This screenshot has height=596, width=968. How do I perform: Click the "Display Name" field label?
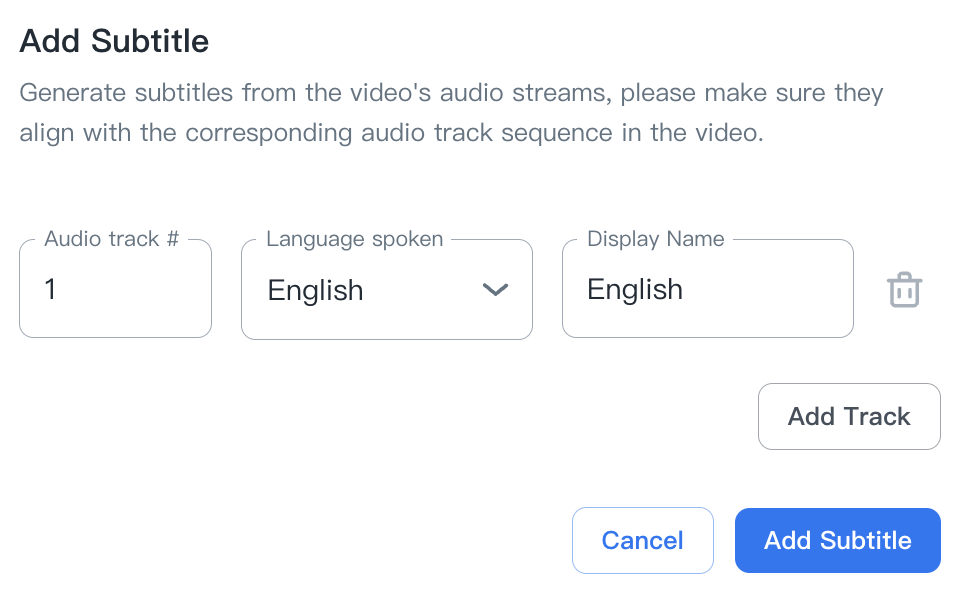tap(655, 239)
